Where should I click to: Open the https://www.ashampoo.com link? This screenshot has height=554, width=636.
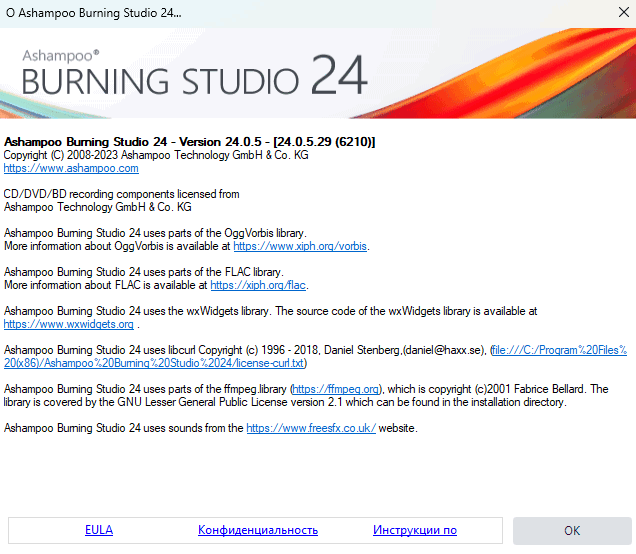click(x=71, y=168)
